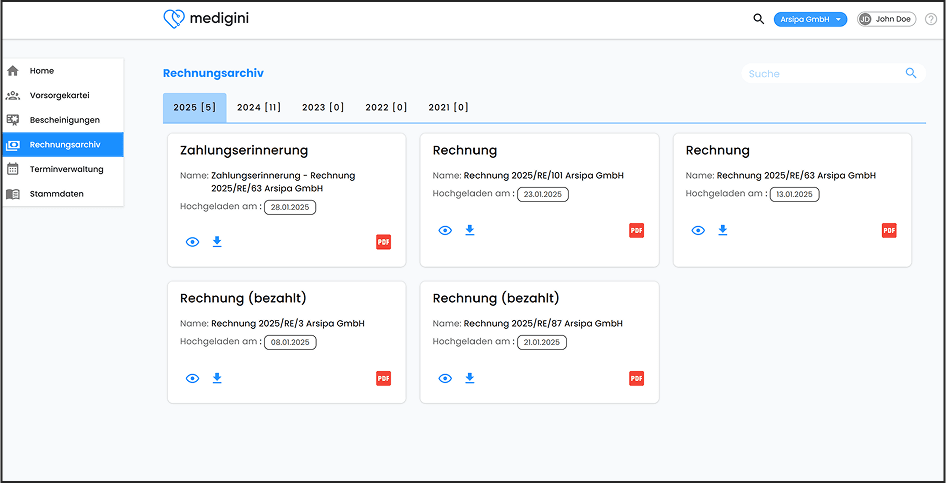The image size is (946, 483).
Task: Click date badge 08.01.2025
Action: [x=290, y=343]
